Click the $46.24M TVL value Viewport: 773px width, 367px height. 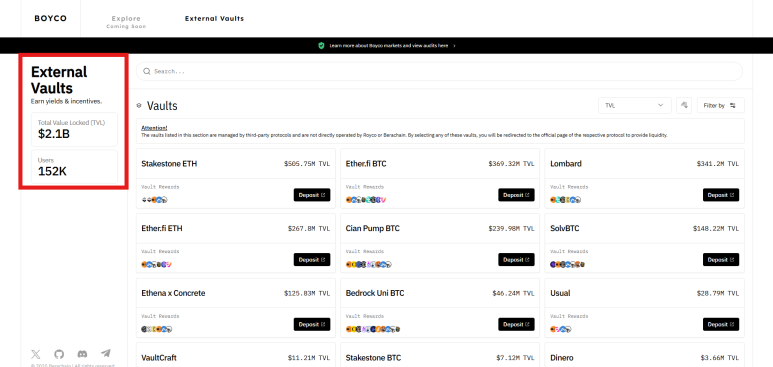click(x=513, y=293)
